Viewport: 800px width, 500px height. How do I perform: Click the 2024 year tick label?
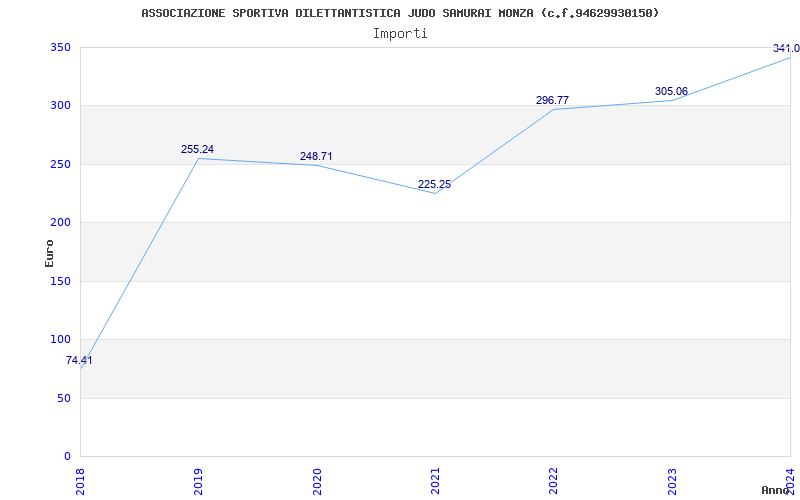click(790, 481)
